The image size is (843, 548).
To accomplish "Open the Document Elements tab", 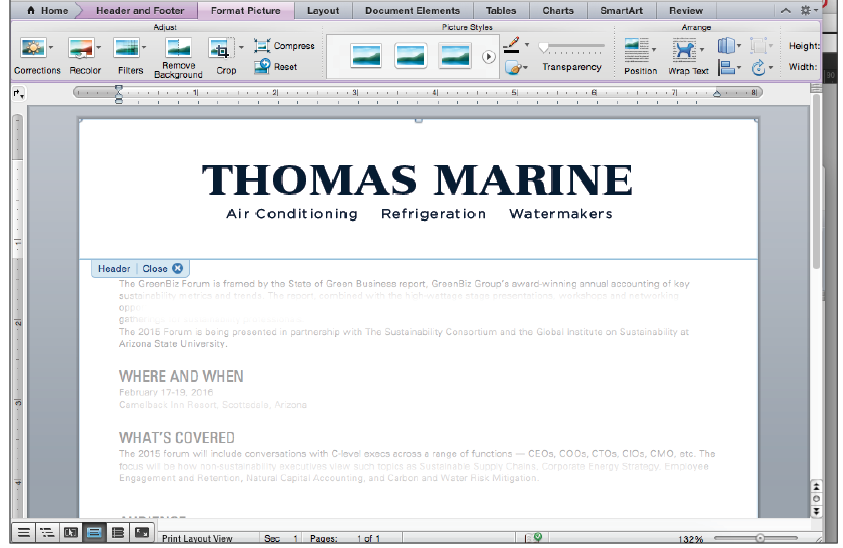I will click(412, 10).
